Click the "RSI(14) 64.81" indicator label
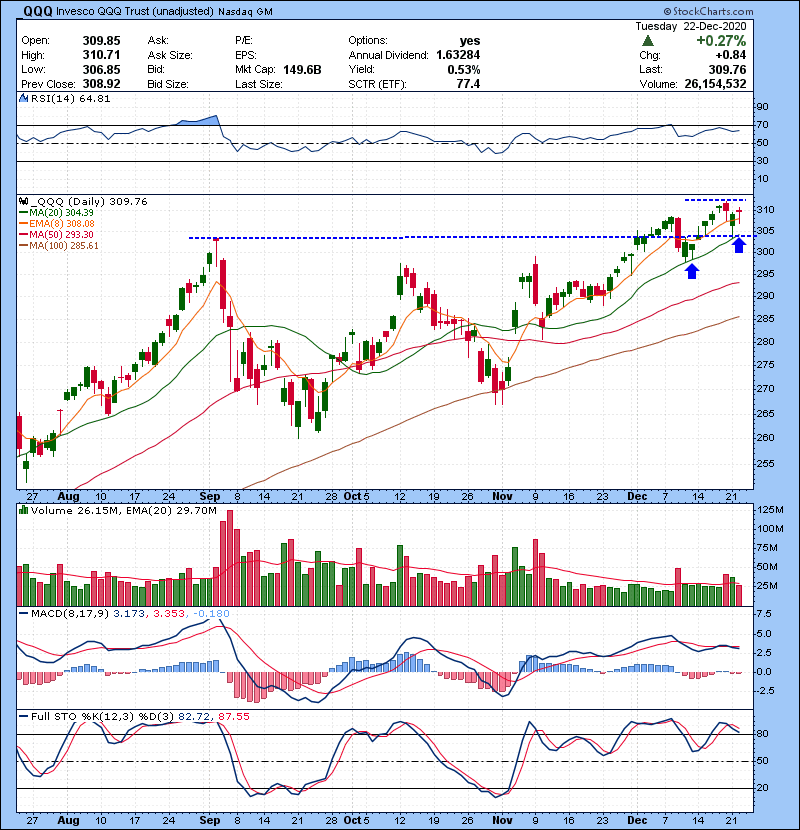Screen dimensions: 800x830 click(70, 98)
